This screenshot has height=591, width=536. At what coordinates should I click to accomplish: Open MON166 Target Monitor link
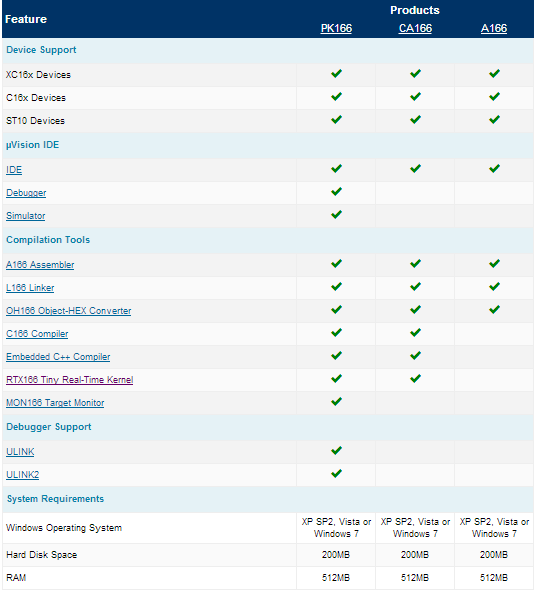[x=55, y=403]
